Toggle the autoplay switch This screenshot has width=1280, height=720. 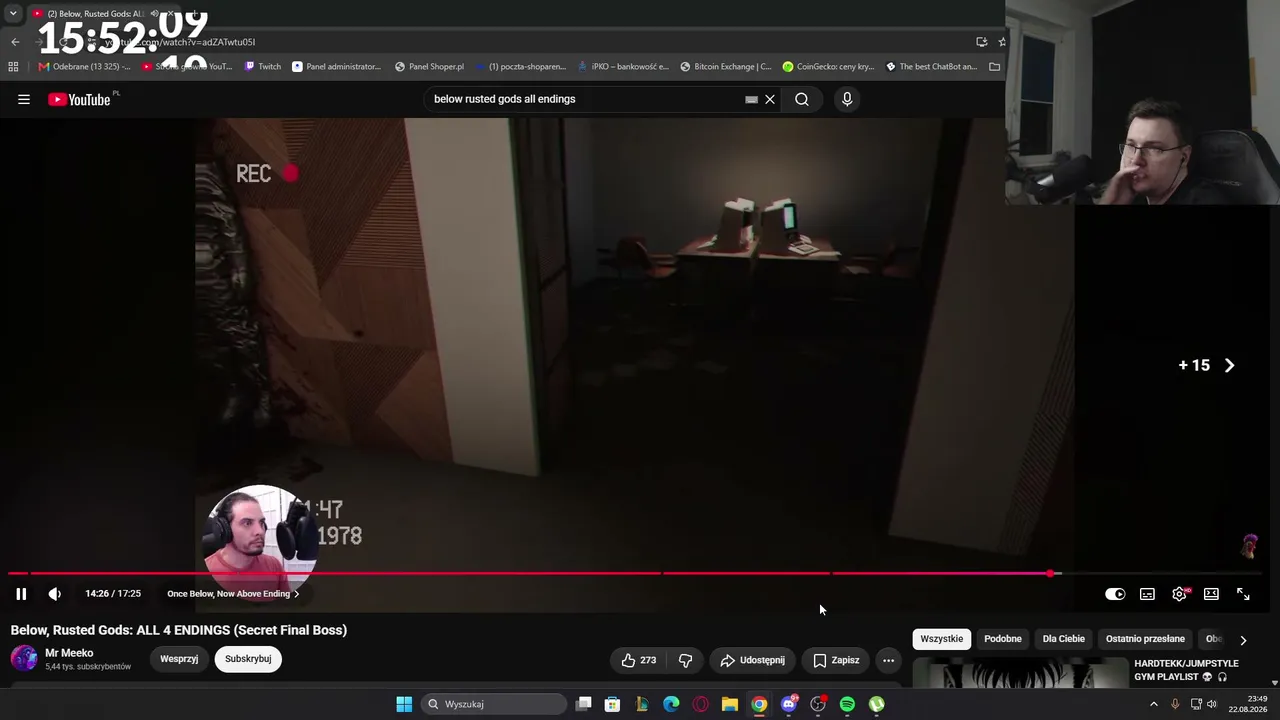pos(1115,594)
